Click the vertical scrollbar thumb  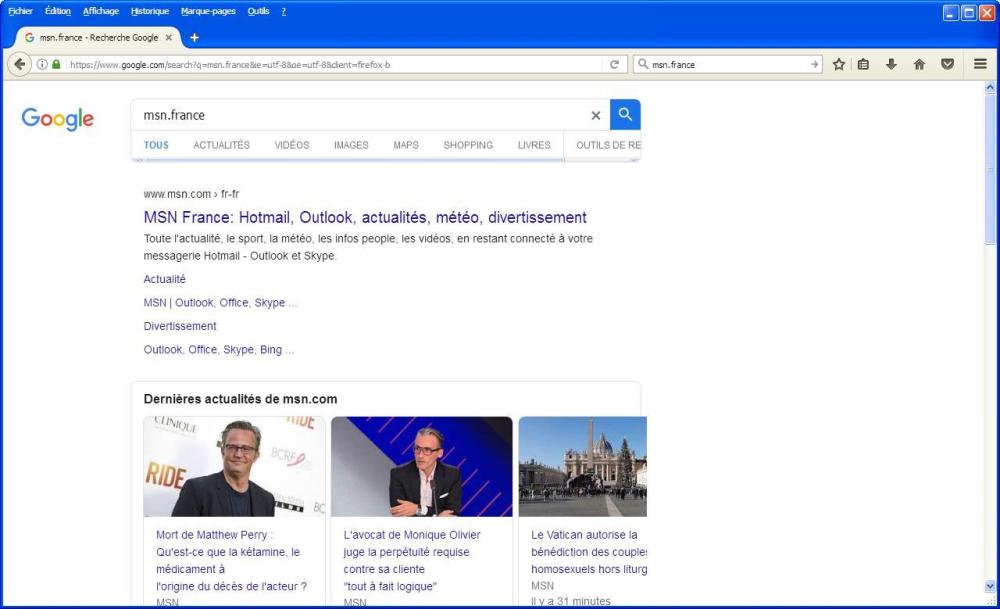click(990, 169)
